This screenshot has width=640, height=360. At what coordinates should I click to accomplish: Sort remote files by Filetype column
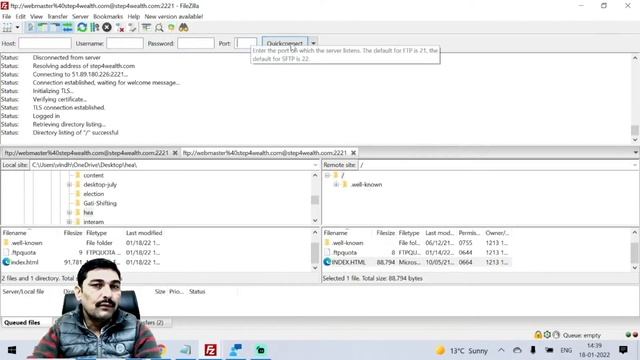[409, 233]
